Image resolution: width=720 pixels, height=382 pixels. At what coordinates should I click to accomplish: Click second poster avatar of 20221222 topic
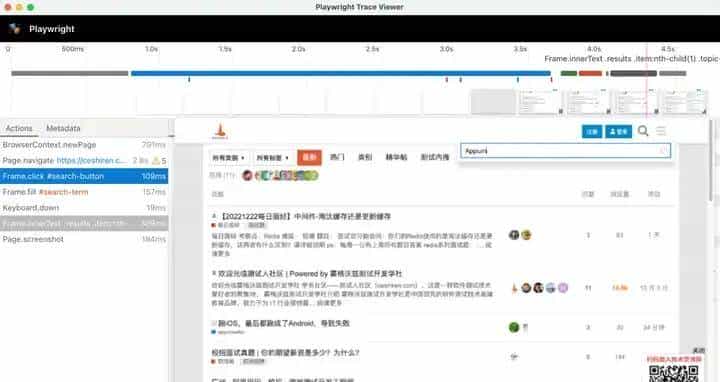coord(526,235)
